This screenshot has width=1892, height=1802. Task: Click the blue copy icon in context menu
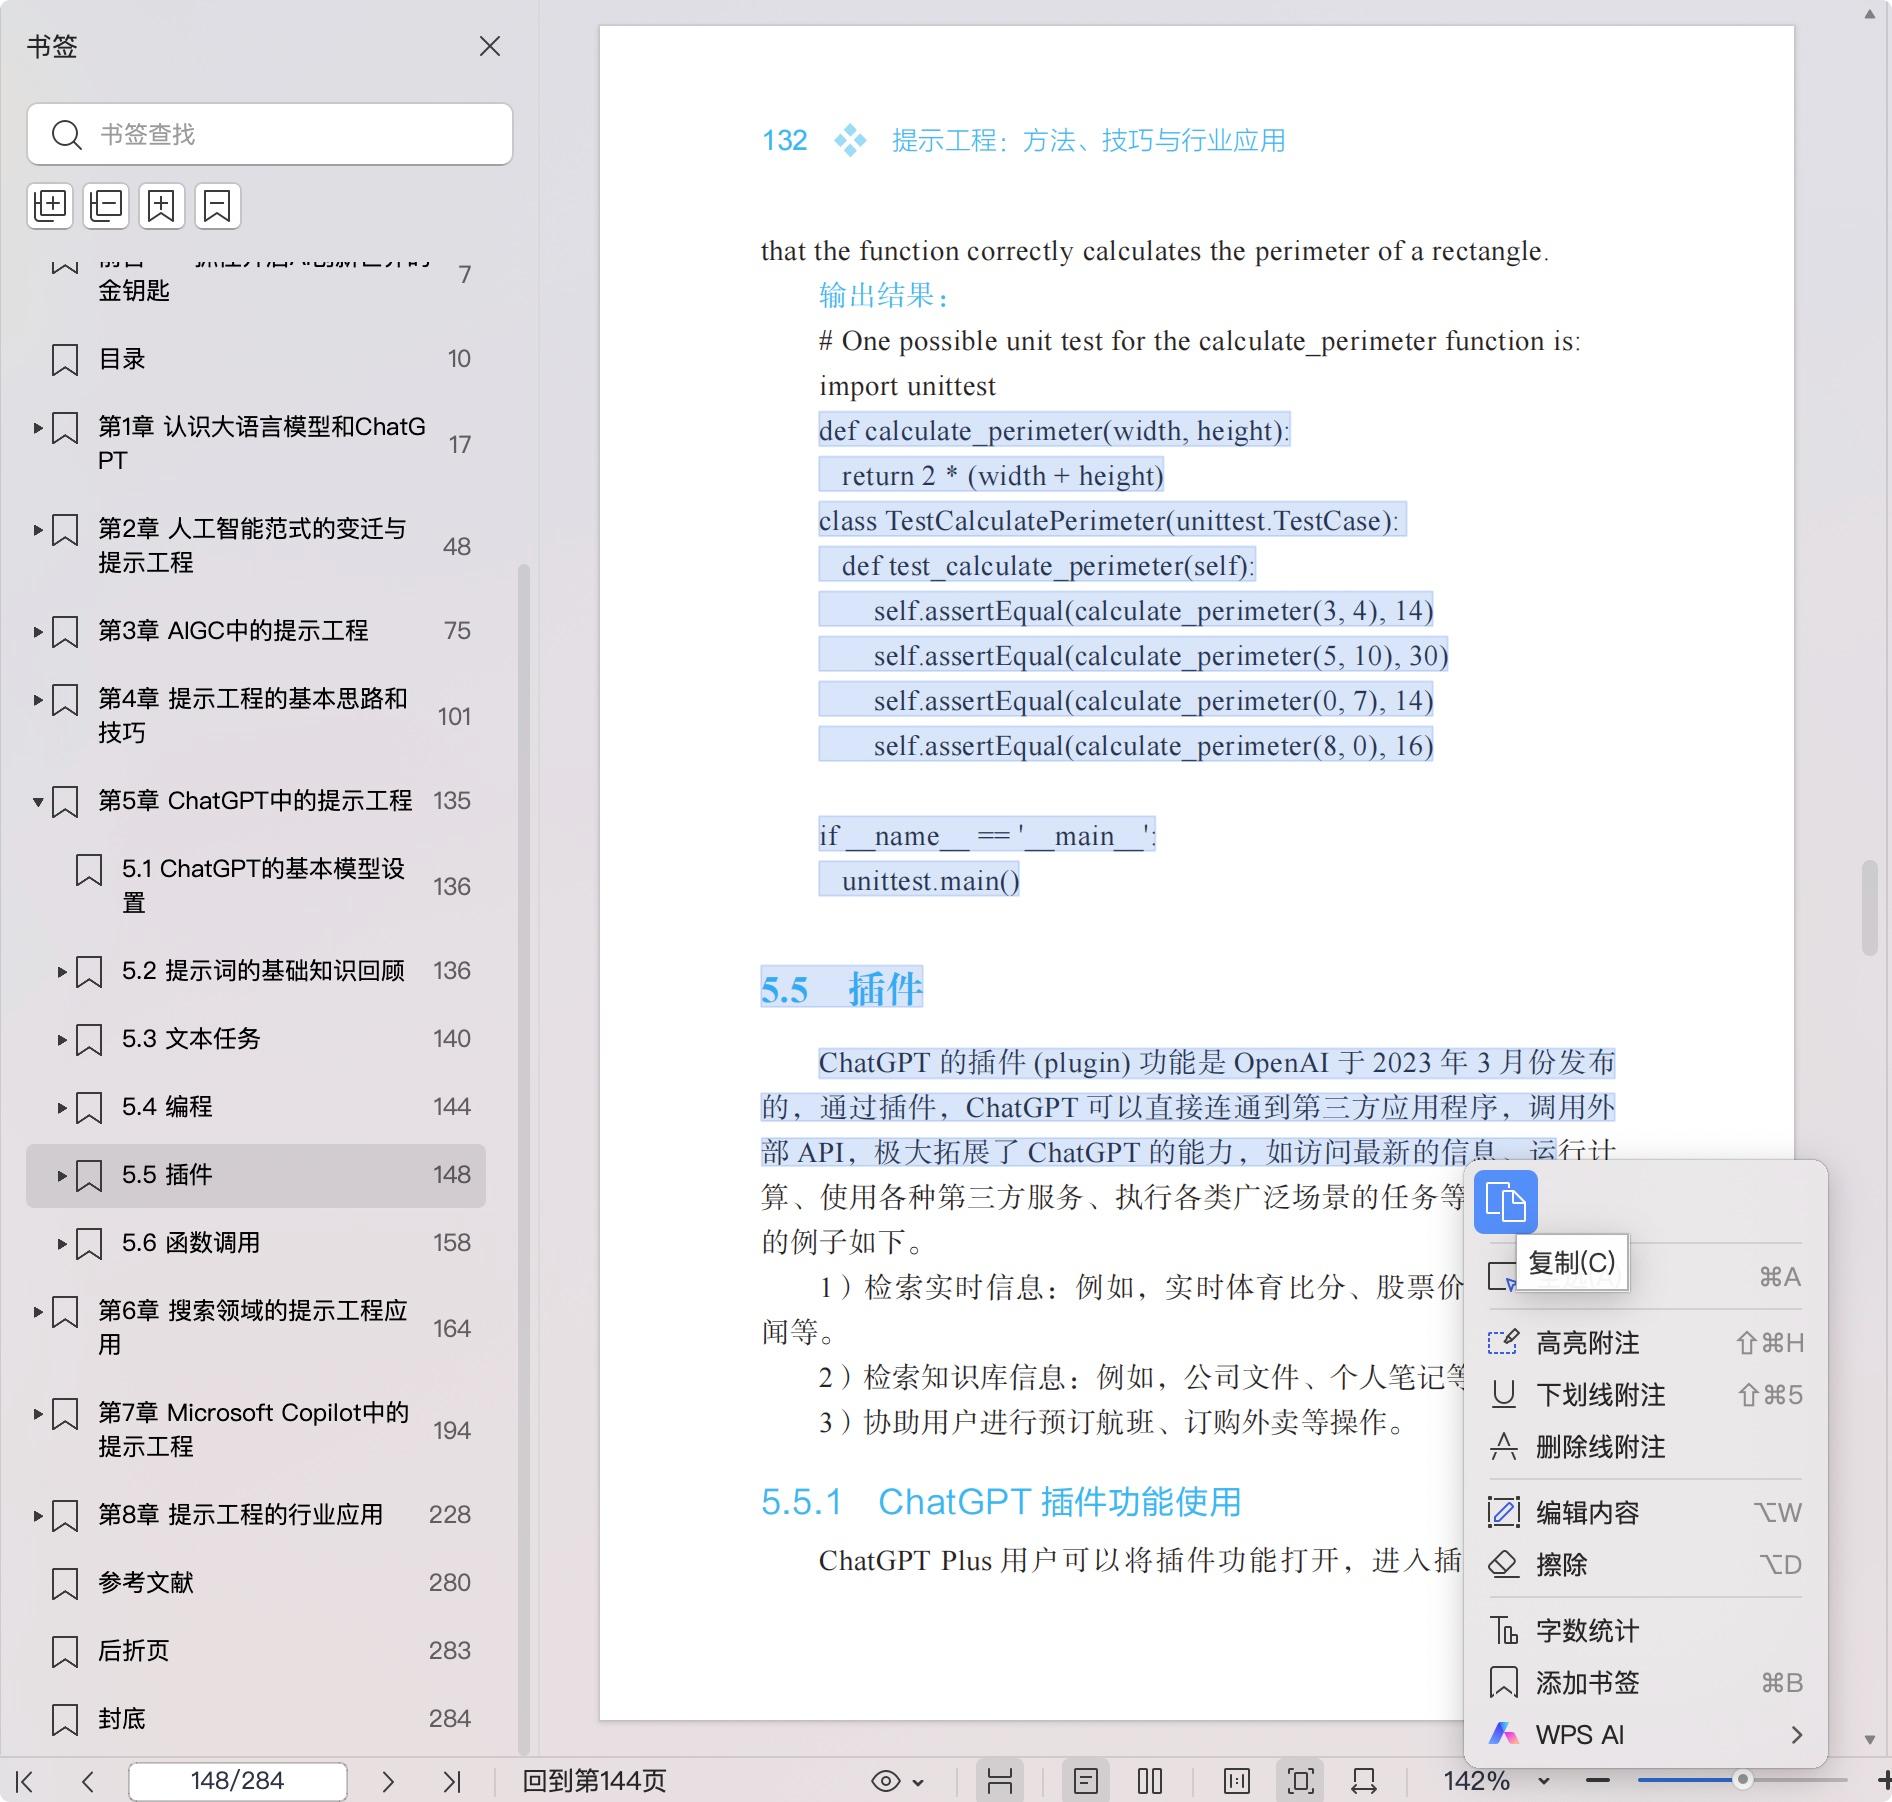(x=1505, y=1201)
